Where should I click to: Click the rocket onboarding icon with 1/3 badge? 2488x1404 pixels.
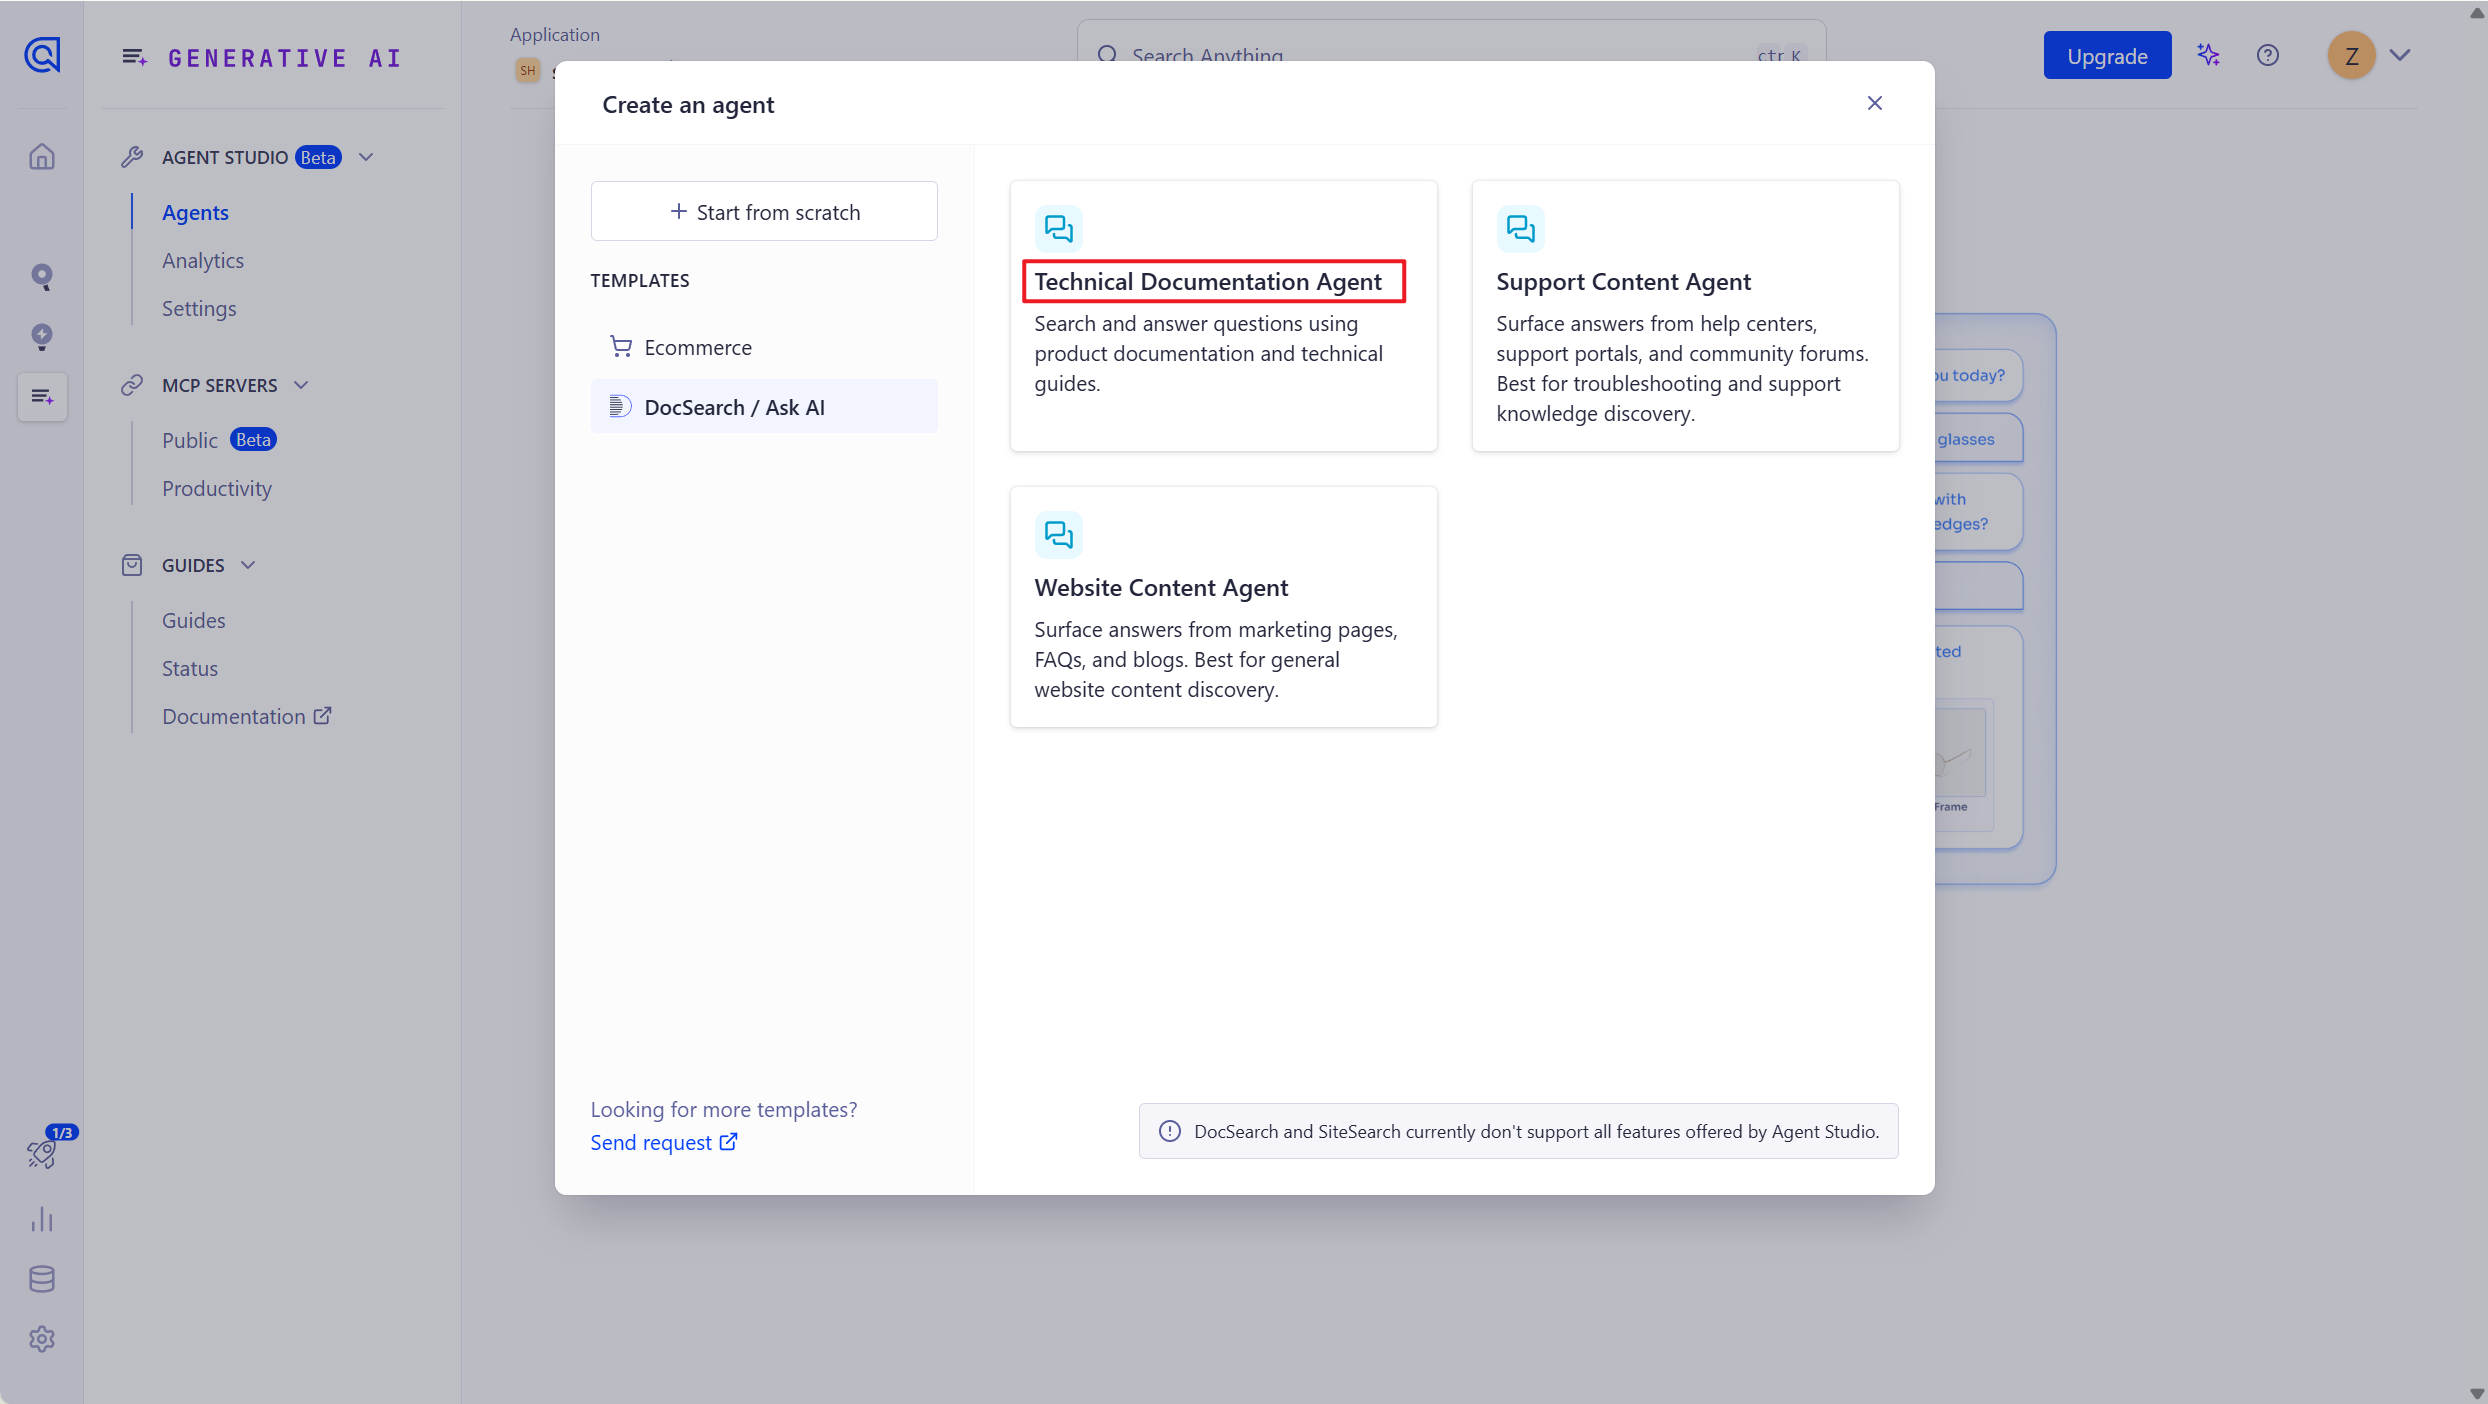click(x=42, y=1153)
